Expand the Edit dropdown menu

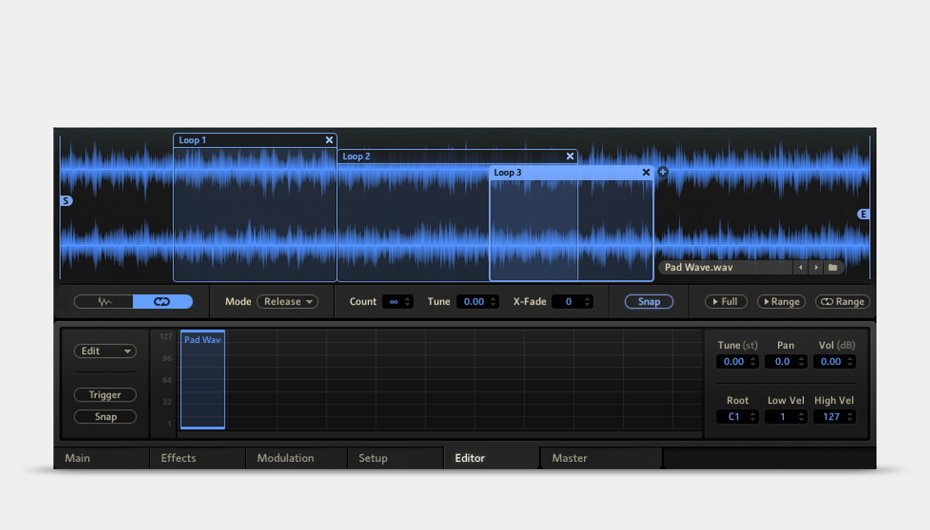(105, 351)
